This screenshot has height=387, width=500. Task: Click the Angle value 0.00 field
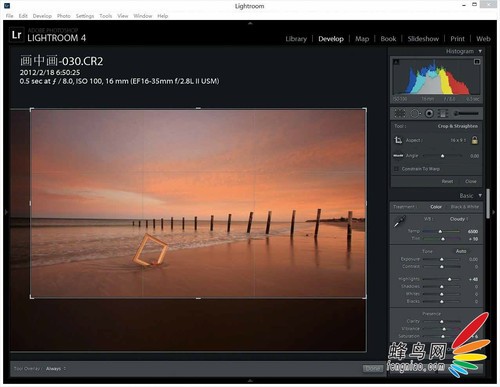474,156
